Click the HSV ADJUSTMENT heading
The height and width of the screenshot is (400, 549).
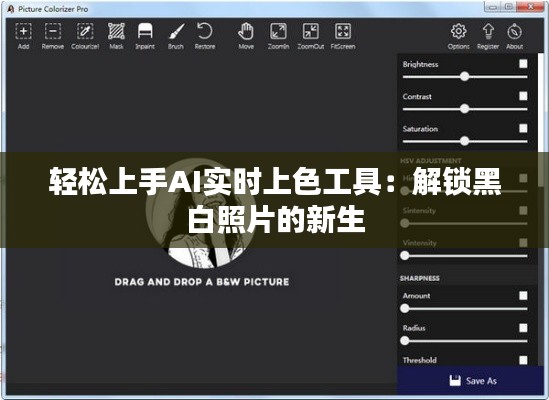pyautogui.click(x=431, y=161)
